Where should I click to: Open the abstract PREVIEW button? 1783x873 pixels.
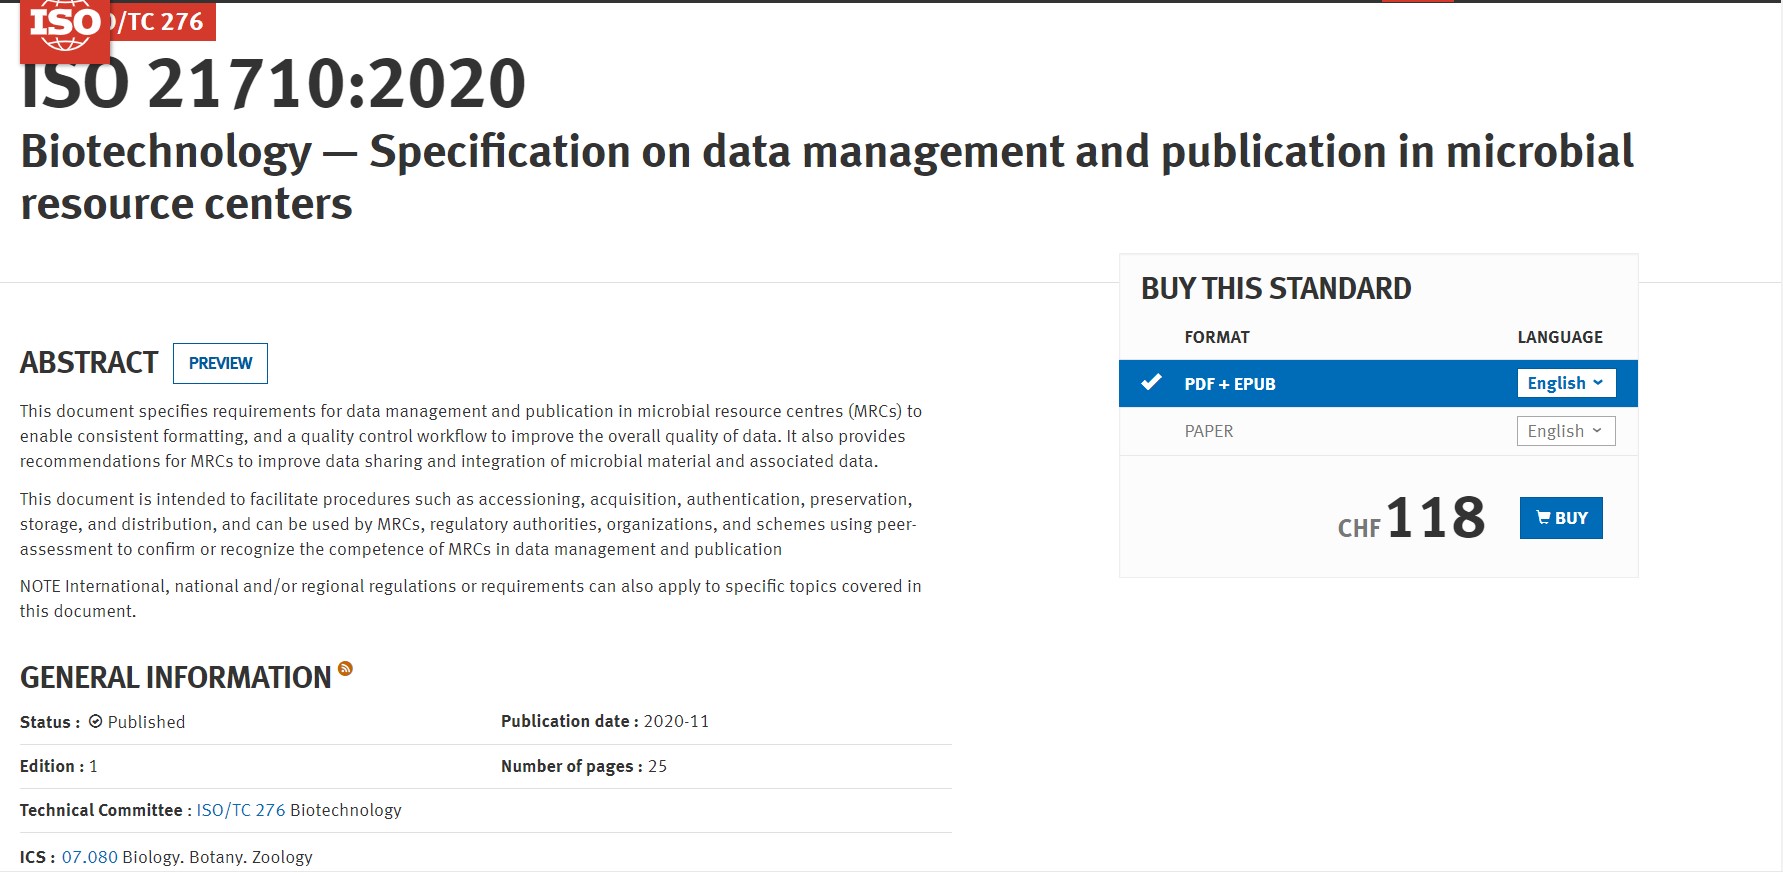coord(220,363)
